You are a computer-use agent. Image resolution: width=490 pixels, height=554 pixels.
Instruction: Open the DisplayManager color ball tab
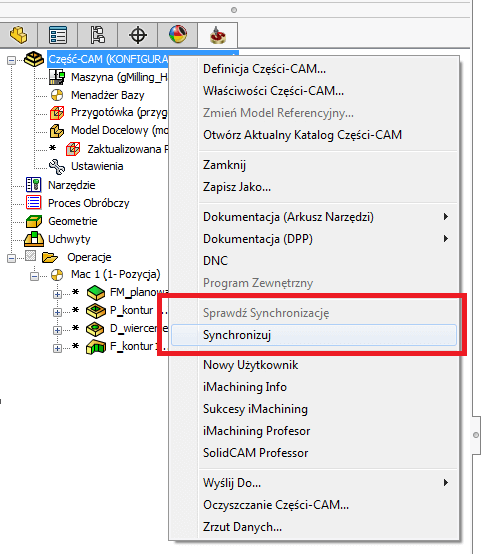(178, 35)
